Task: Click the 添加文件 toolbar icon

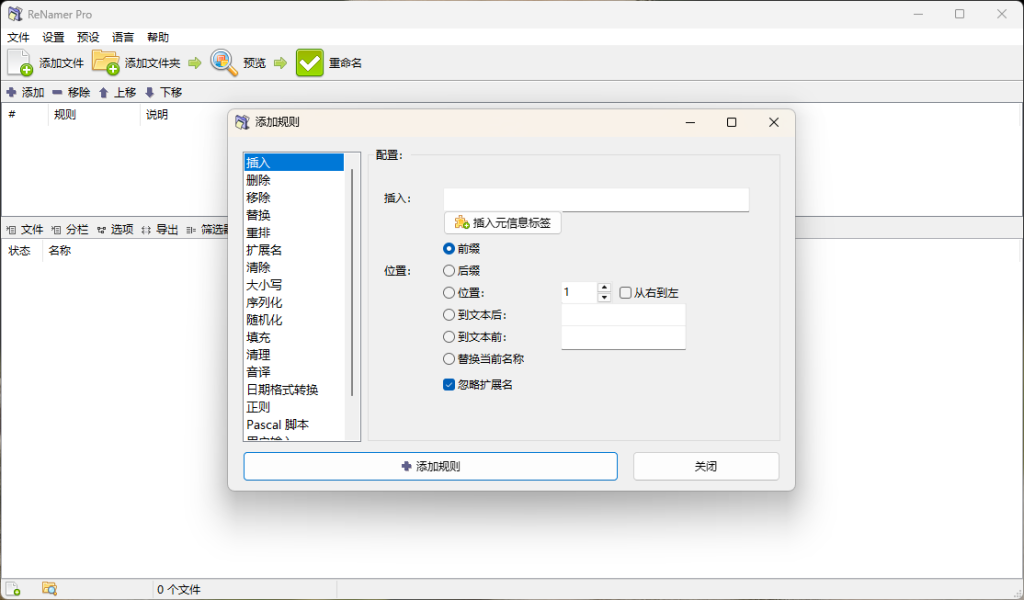Action: (x=18, y=62)
